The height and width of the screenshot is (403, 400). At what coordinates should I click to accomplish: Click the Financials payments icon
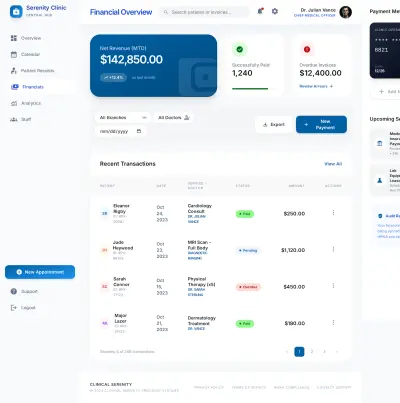pyautogui.click(x=15, y=87)
